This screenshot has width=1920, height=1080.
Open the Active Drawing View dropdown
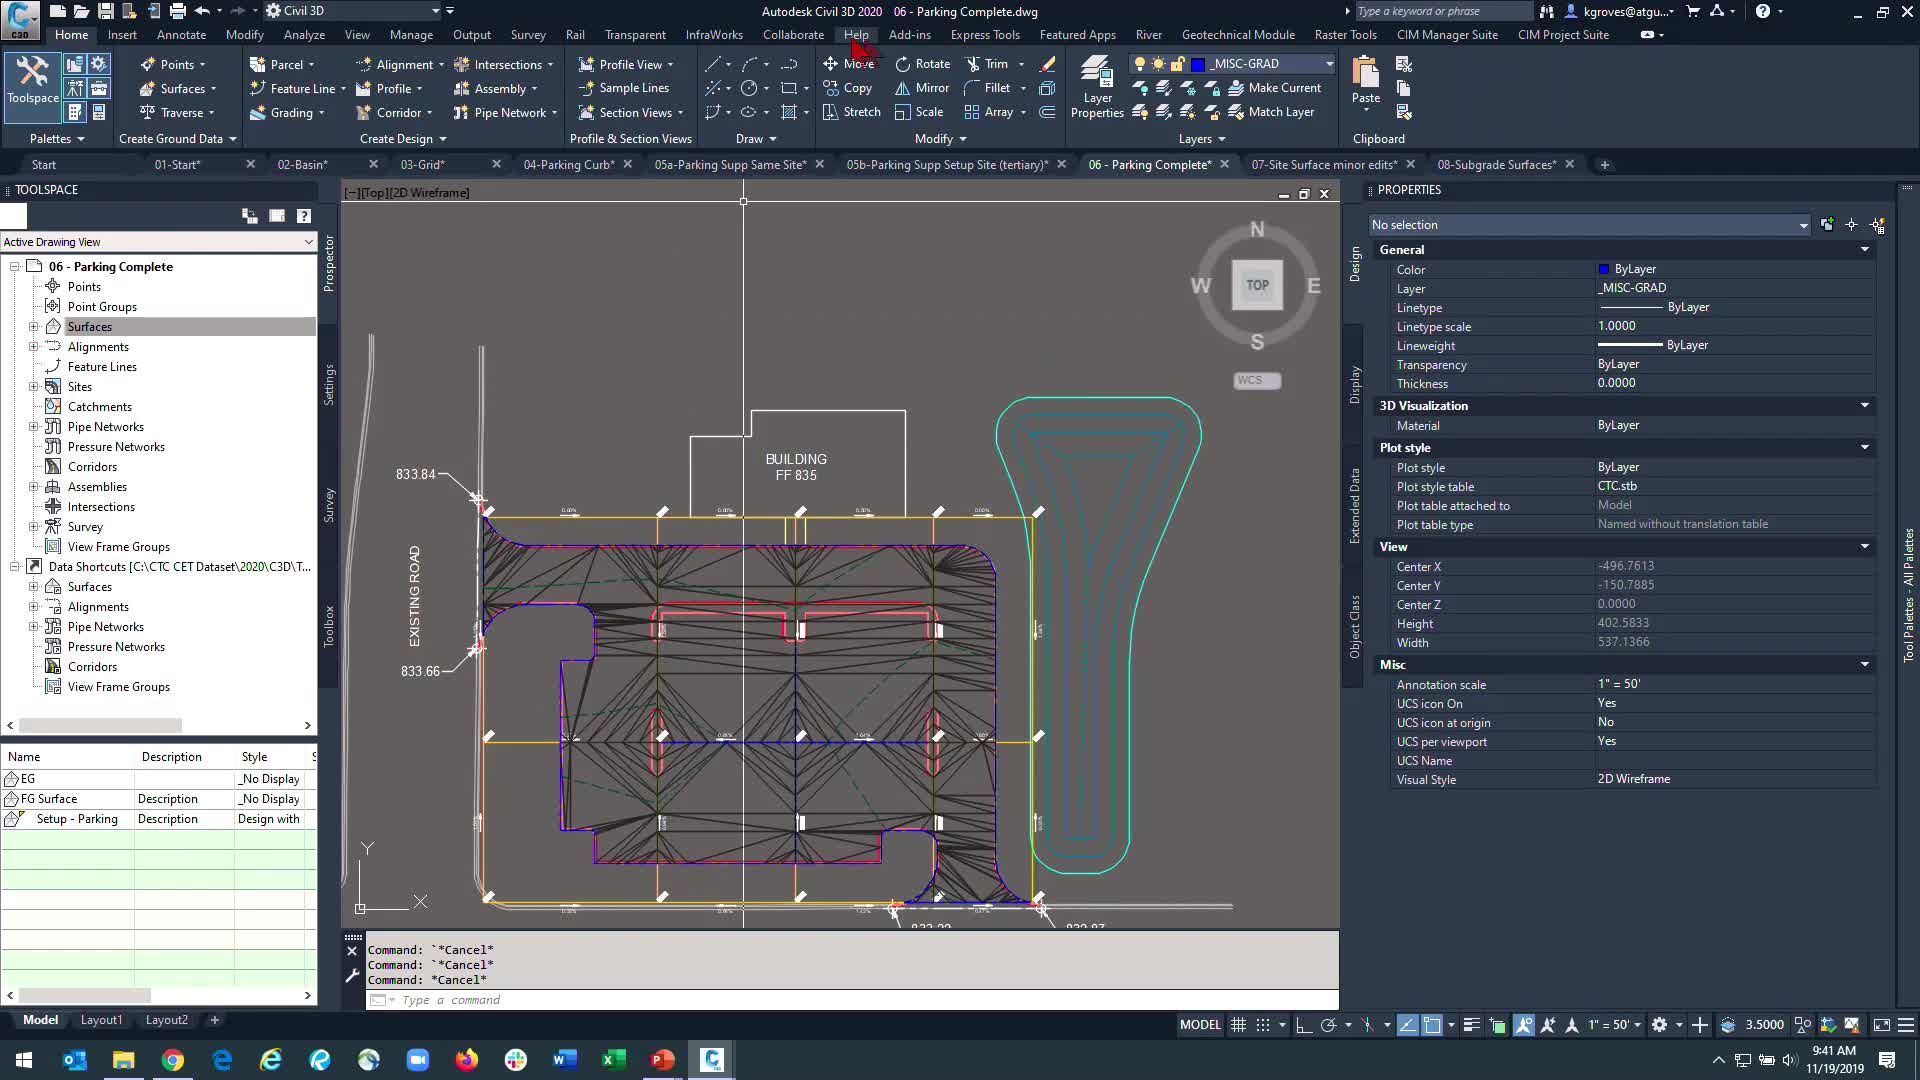click(x=308, y=242)
